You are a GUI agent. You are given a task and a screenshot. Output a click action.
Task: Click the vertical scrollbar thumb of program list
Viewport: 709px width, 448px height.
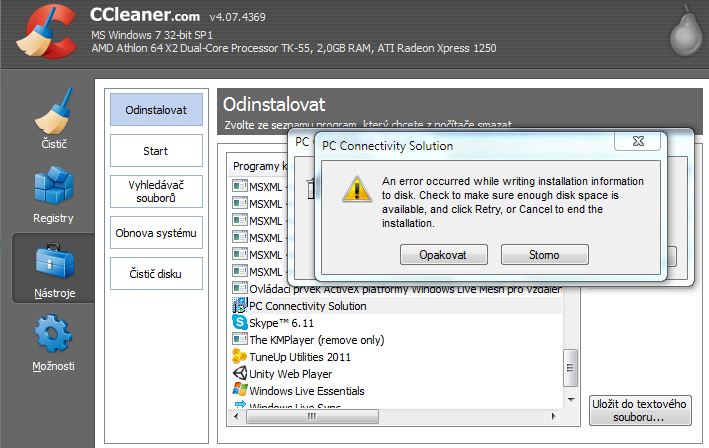click(x=570, y=368)
